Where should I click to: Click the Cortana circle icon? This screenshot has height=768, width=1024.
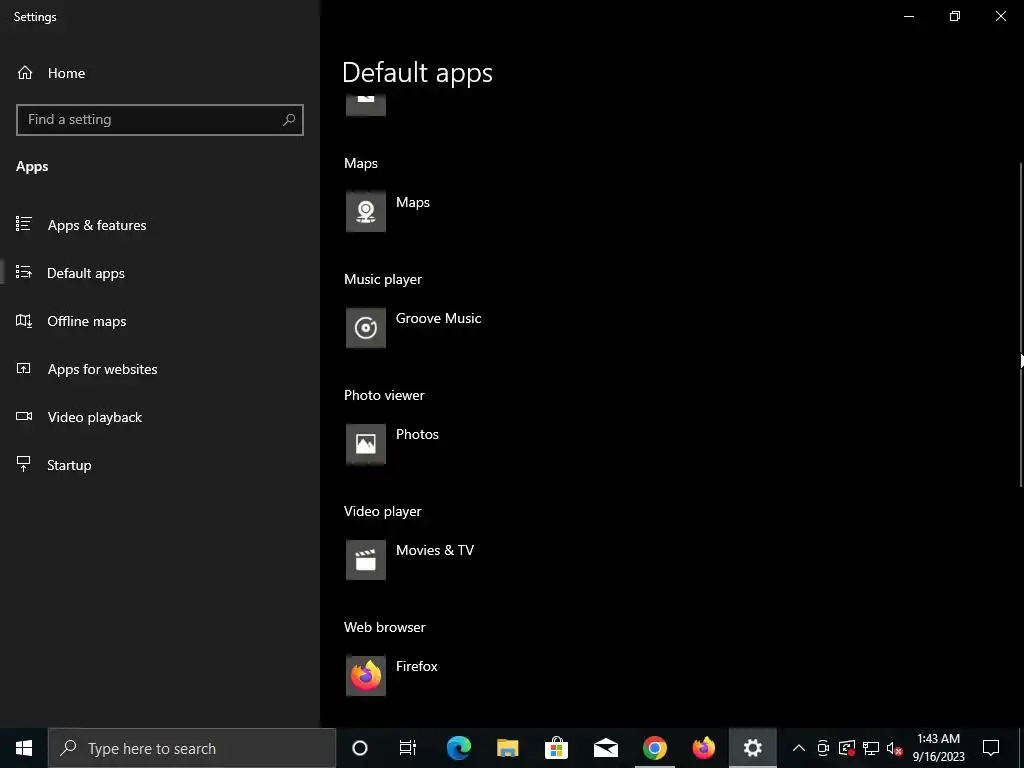(360, 748)
